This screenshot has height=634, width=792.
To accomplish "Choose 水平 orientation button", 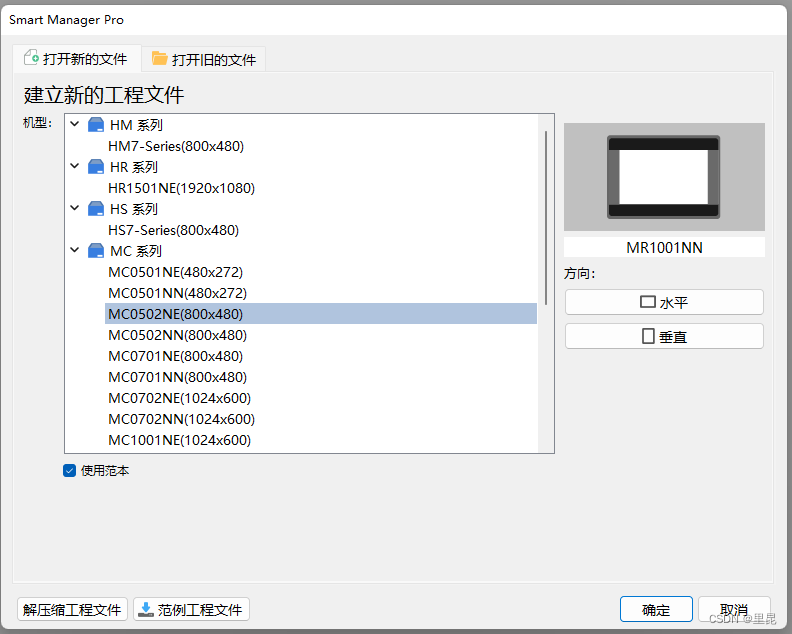I will pyautogui.click(x=664, y=302).
